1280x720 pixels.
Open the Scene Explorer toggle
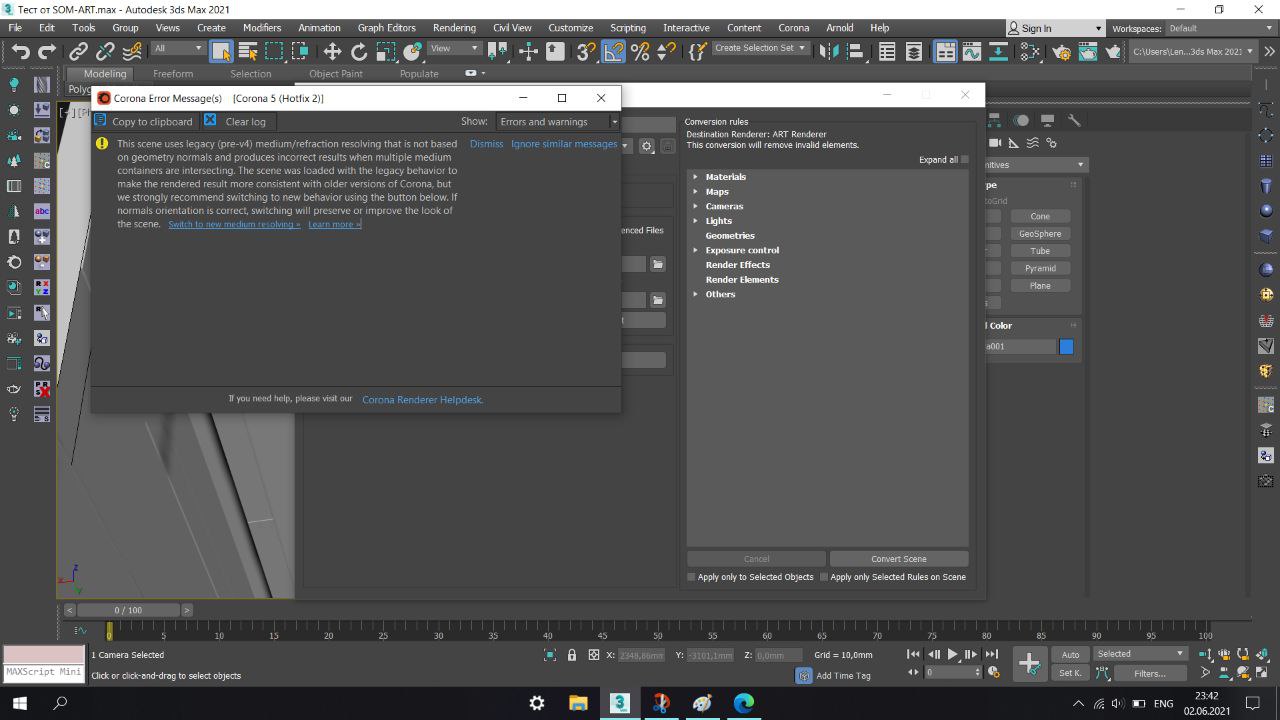(886, 51)
